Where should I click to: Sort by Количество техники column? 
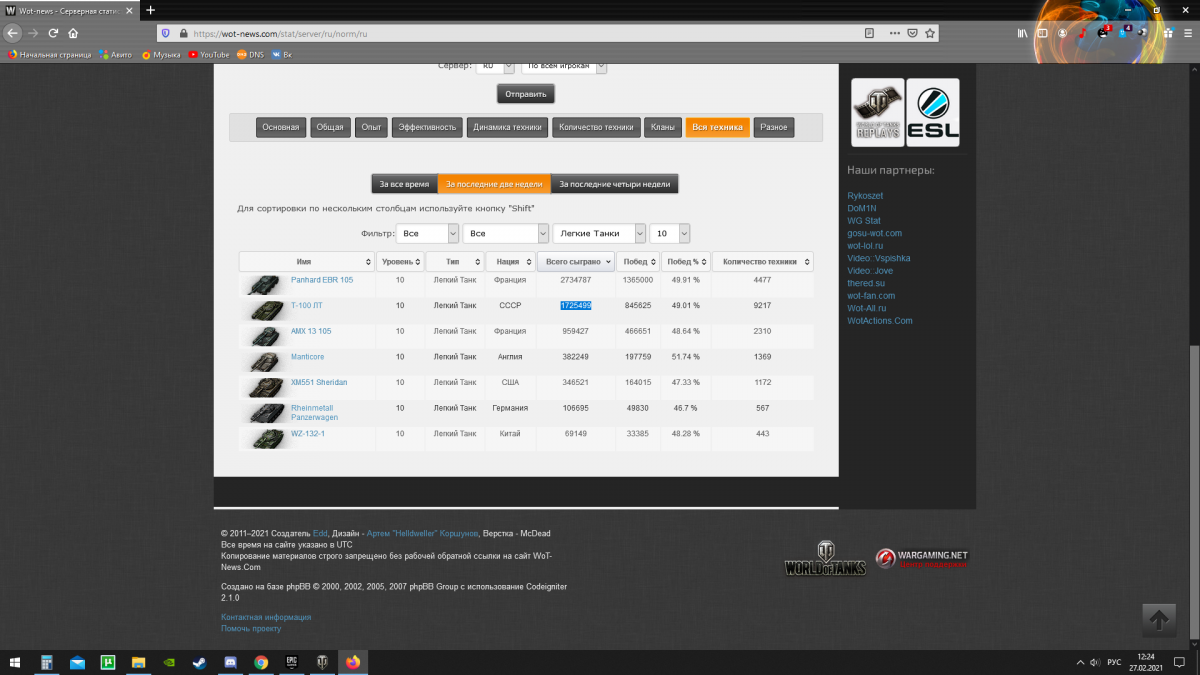763,261
